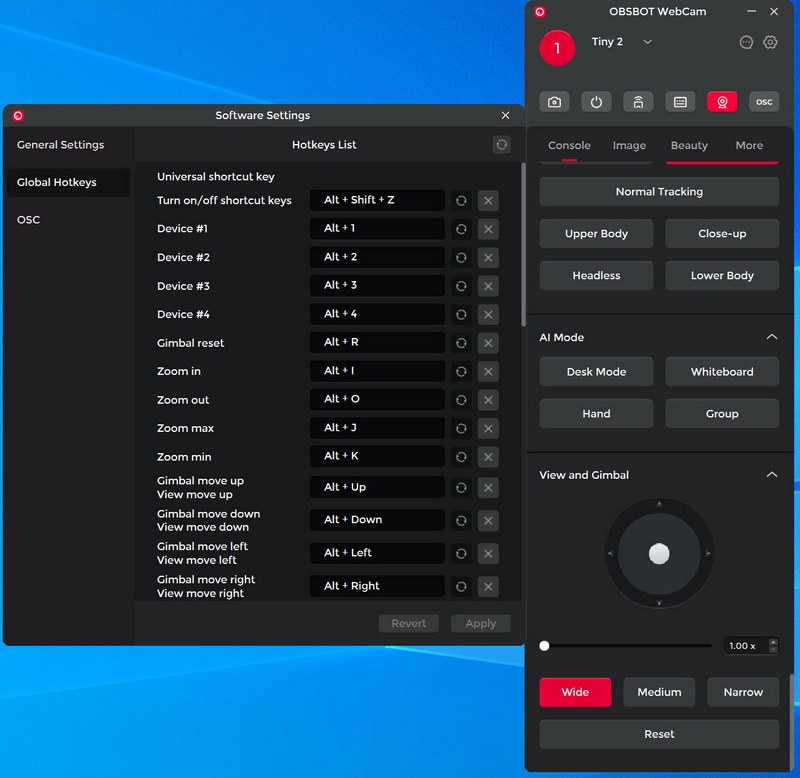Switch to the Image tab

[629, 145]
